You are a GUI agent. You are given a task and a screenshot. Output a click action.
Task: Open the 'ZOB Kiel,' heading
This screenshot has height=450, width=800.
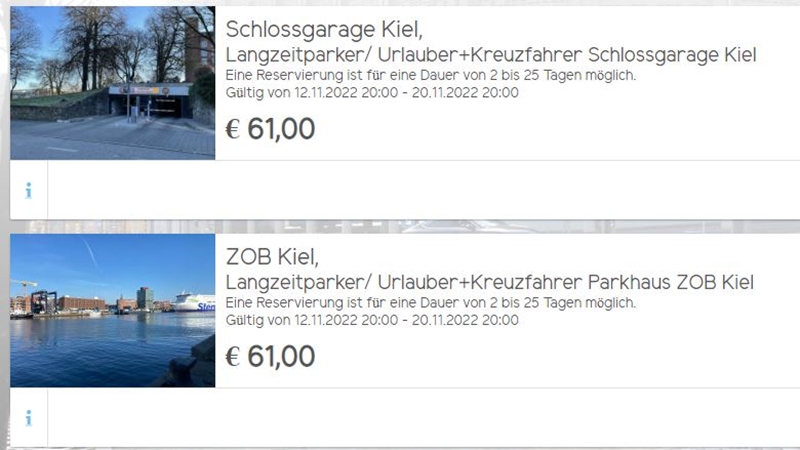click(272, 257)
